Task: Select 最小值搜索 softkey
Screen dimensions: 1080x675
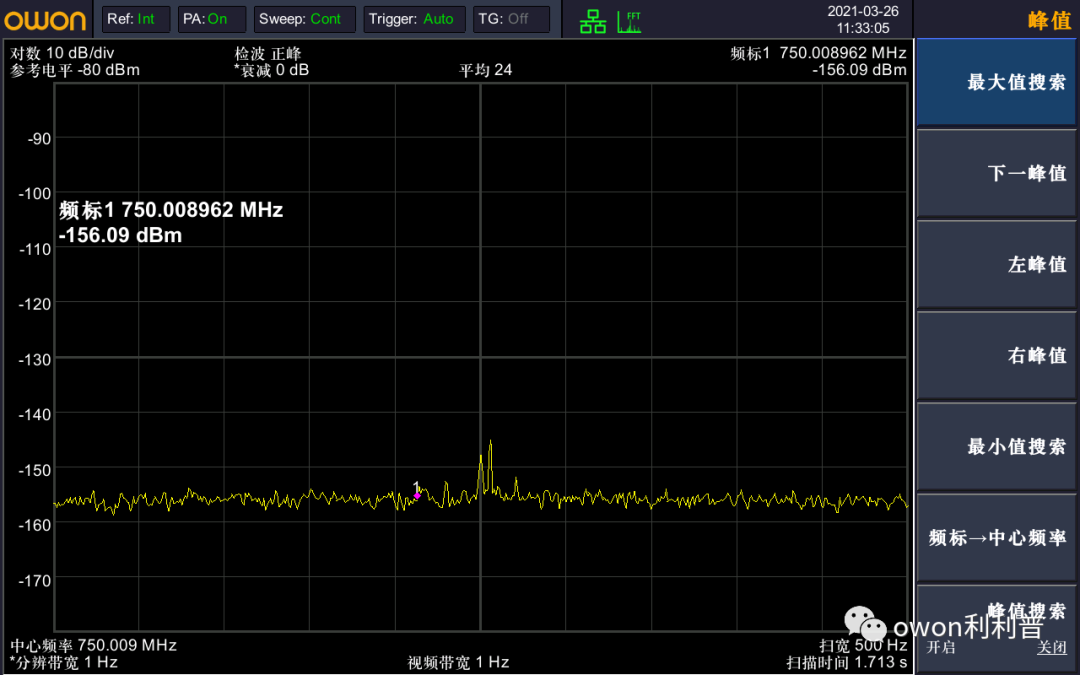Action: point(997,446)
